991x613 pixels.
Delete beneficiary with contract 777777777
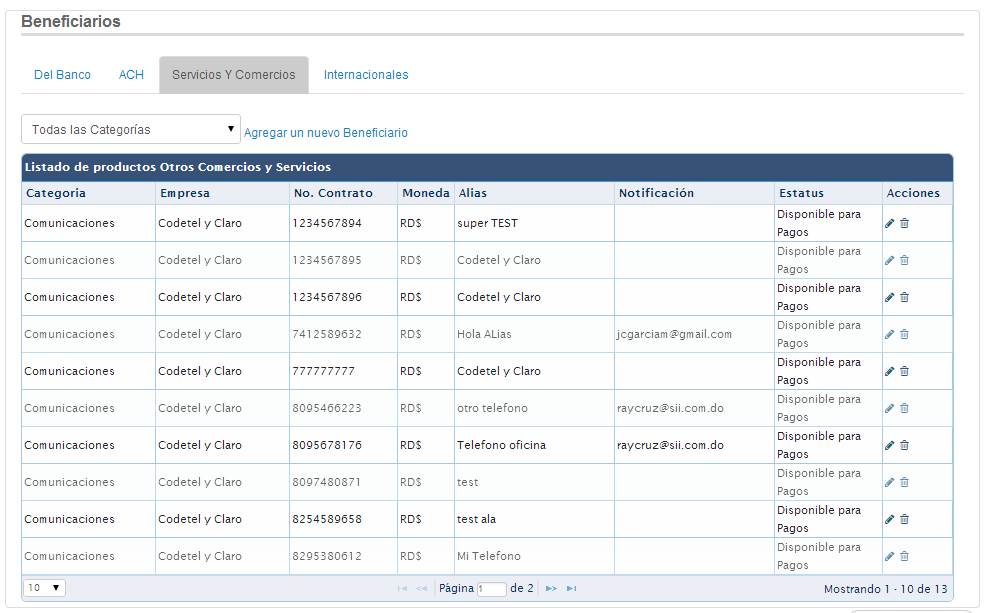(x=905, y=371)
